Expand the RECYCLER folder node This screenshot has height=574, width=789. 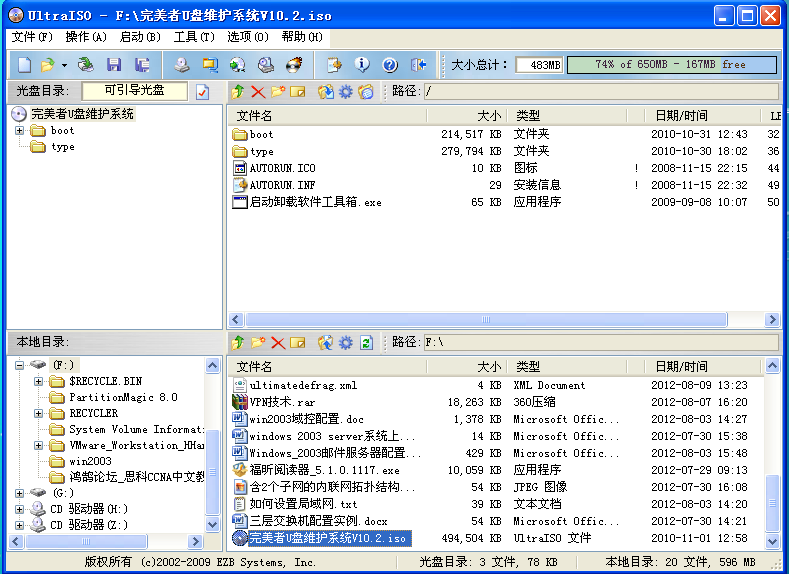point(38,414)
